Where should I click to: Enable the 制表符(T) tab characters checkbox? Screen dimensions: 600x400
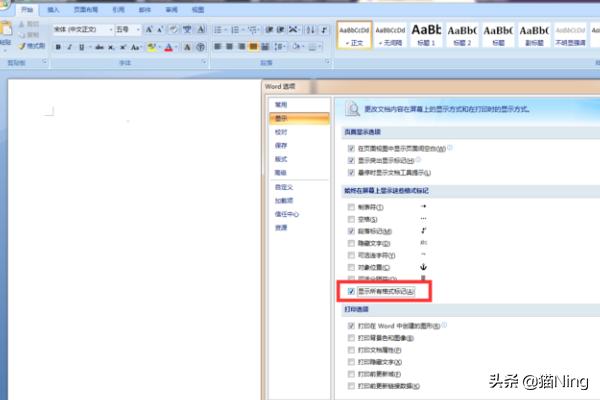(x=351, y=207)
